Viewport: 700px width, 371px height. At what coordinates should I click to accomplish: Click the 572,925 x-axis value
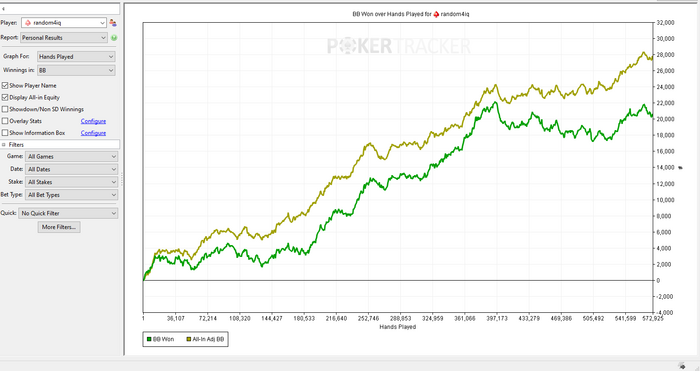click(653, 318)
